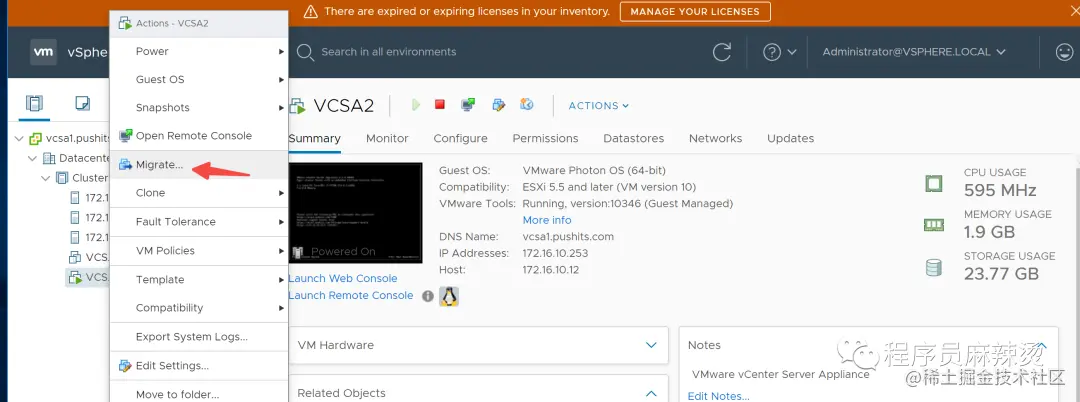1080x402 pixels.
Task: Choose Move to folder...
Action: (199, 394)
